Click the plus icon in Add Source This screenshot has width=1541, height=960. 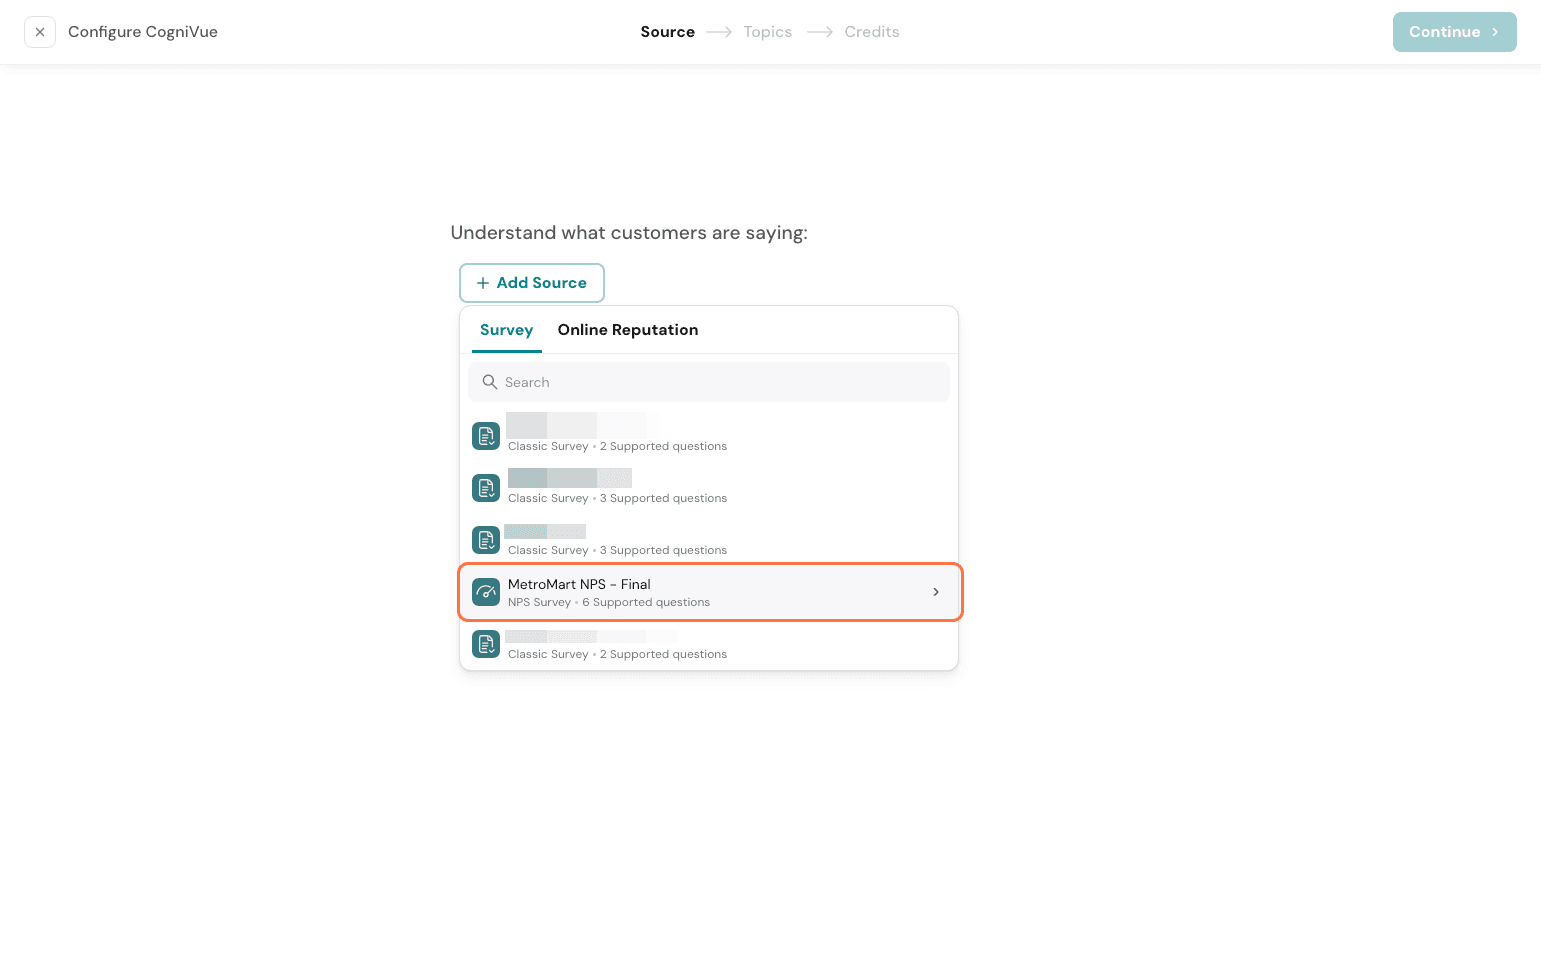pos(483,283)
